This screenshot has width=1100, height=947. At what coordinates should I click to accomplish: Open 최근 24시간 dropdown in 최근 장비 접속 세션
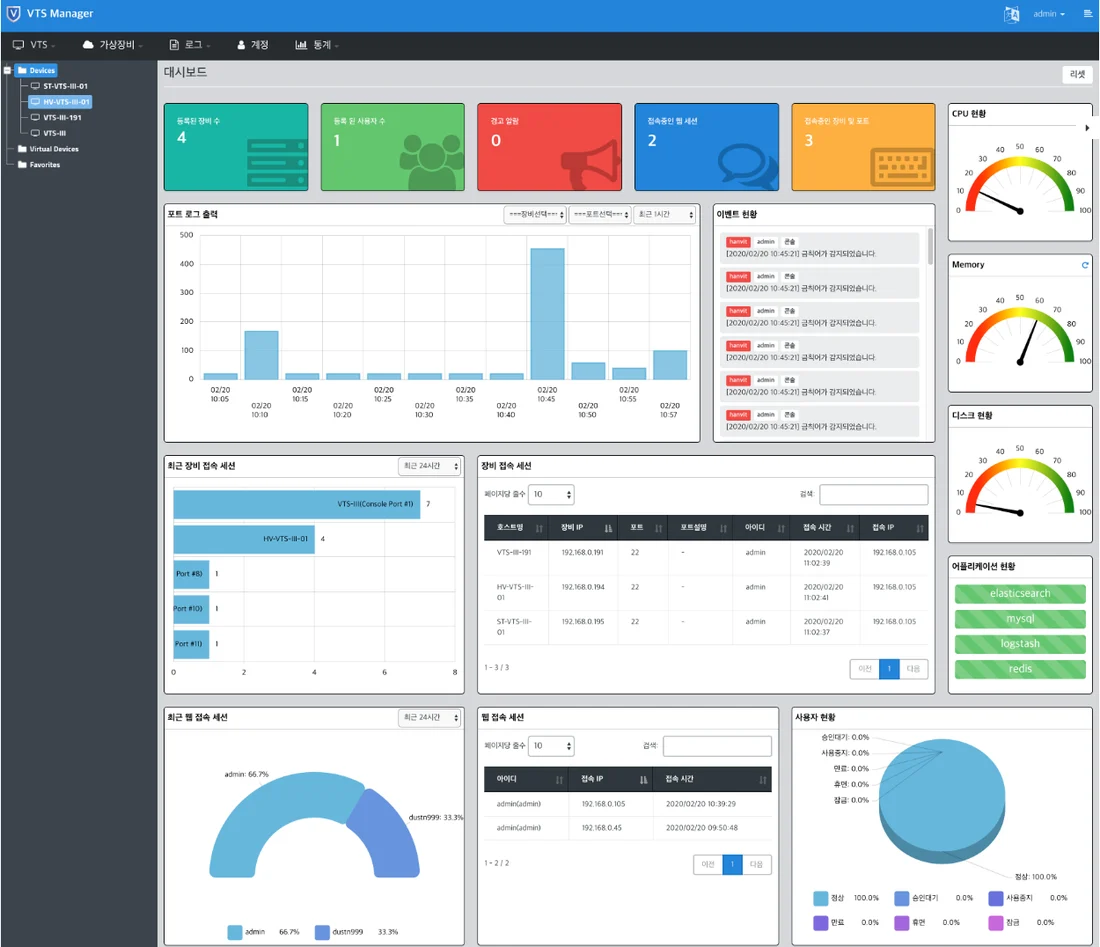point(429,466)
